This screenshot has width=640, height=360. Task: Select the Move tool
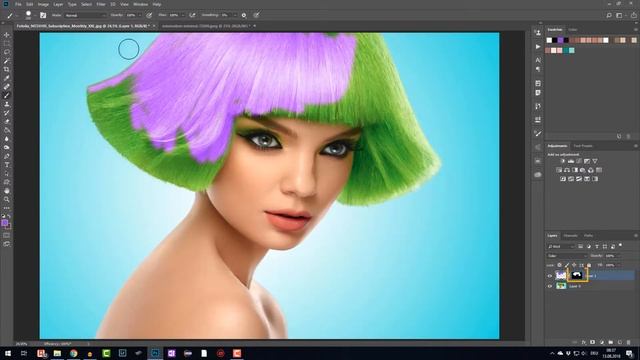[x=7, y=35]
